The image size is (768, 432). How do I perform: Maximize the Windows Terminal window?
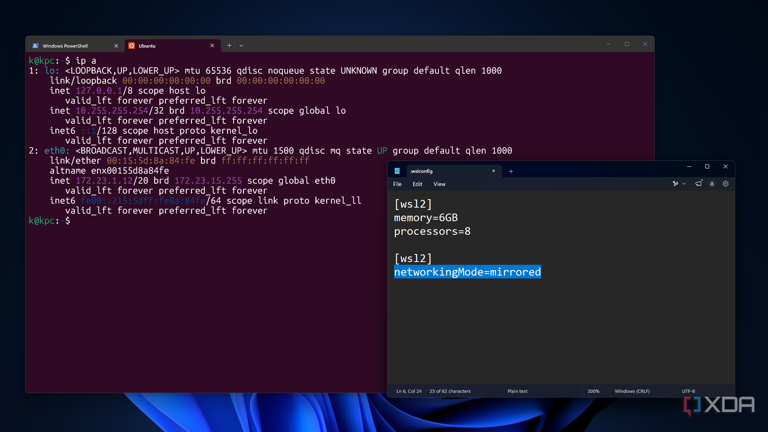pyautogui.click(x=626, y=44)
